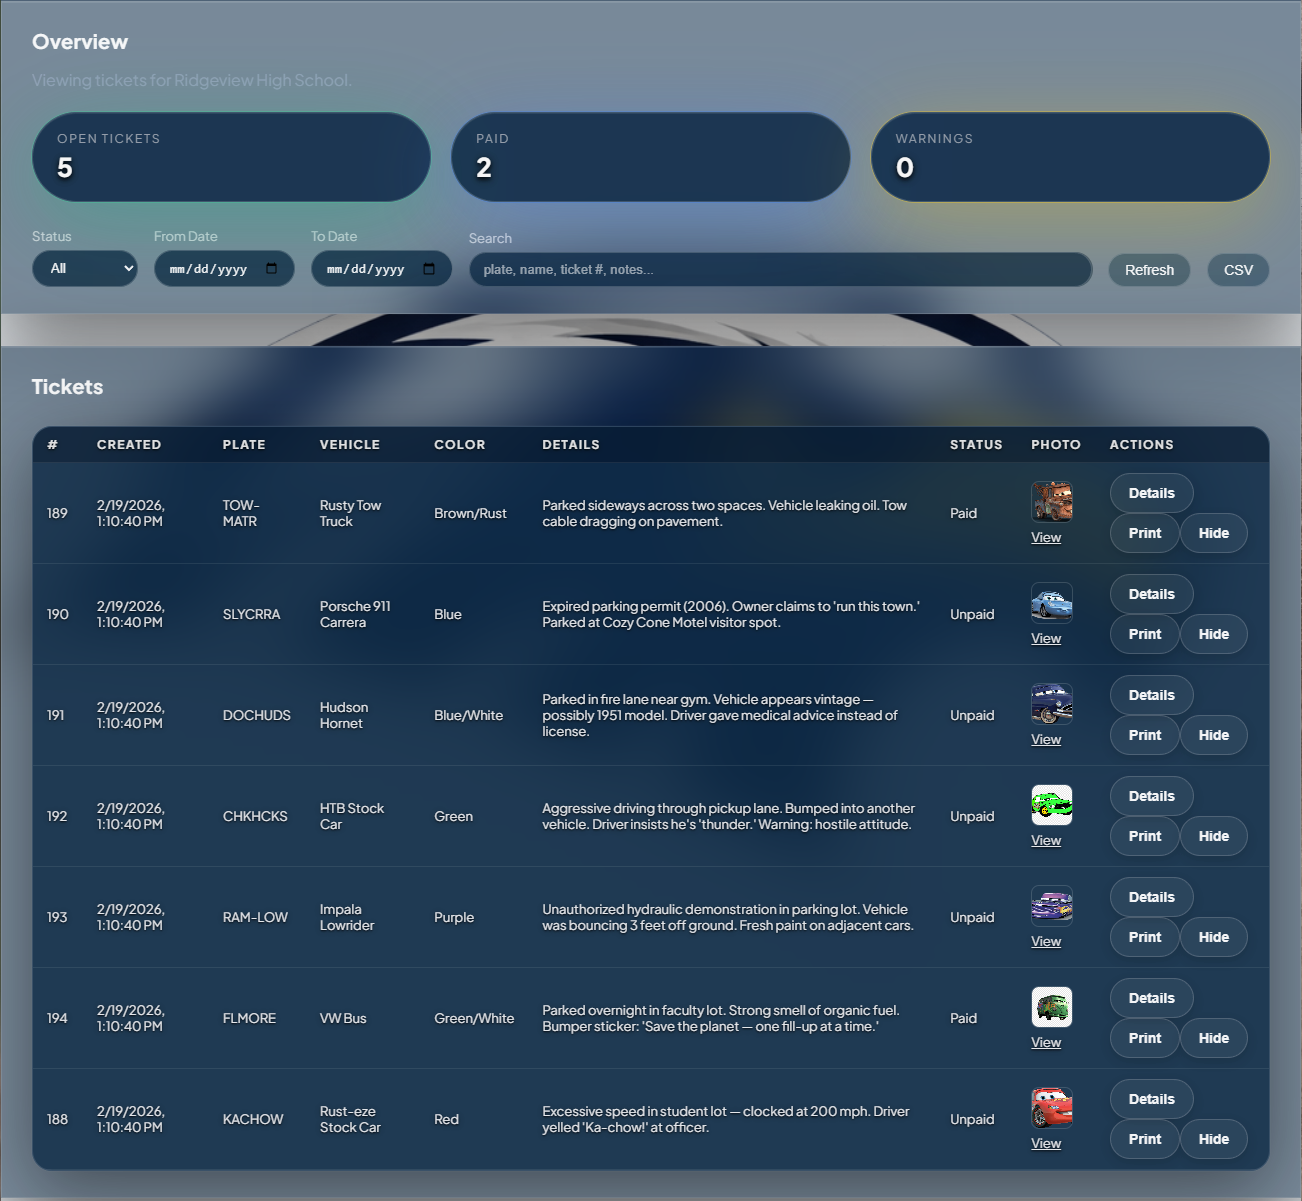1302x1201 pixels.
Task: Click the Open Tickets summary card
Action: [x=231, y=157]
